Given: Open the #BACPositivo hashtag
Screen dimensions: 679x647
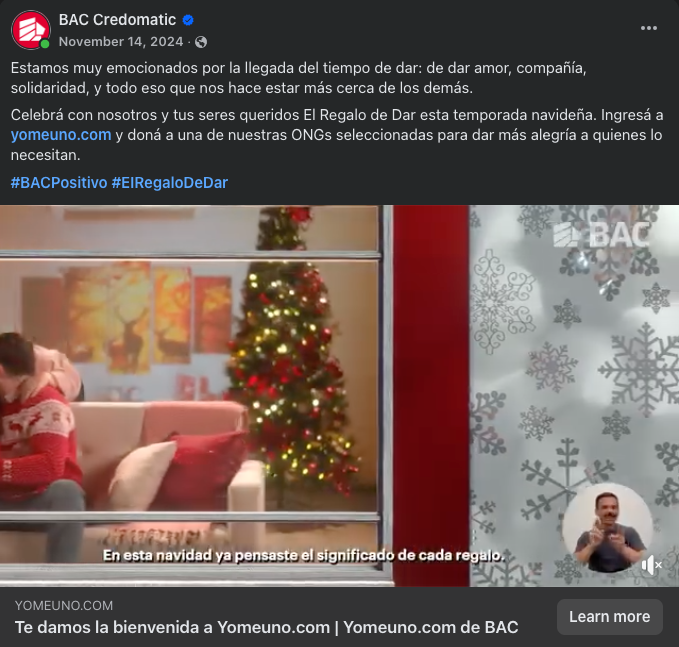Looking at the screenshot, I should (x=59, y=182).
